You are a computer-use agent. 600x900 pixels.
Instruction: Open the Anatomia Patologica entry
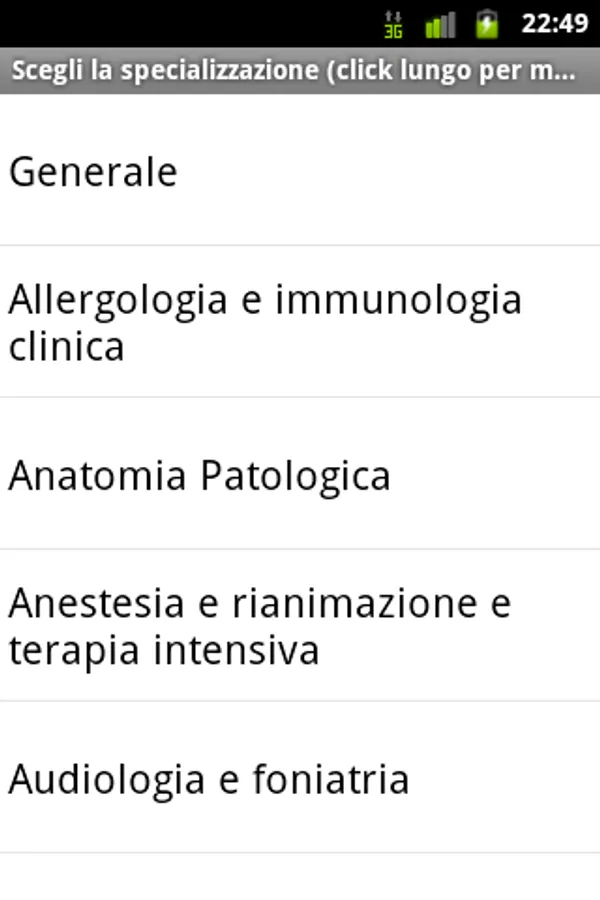point(300,474)
